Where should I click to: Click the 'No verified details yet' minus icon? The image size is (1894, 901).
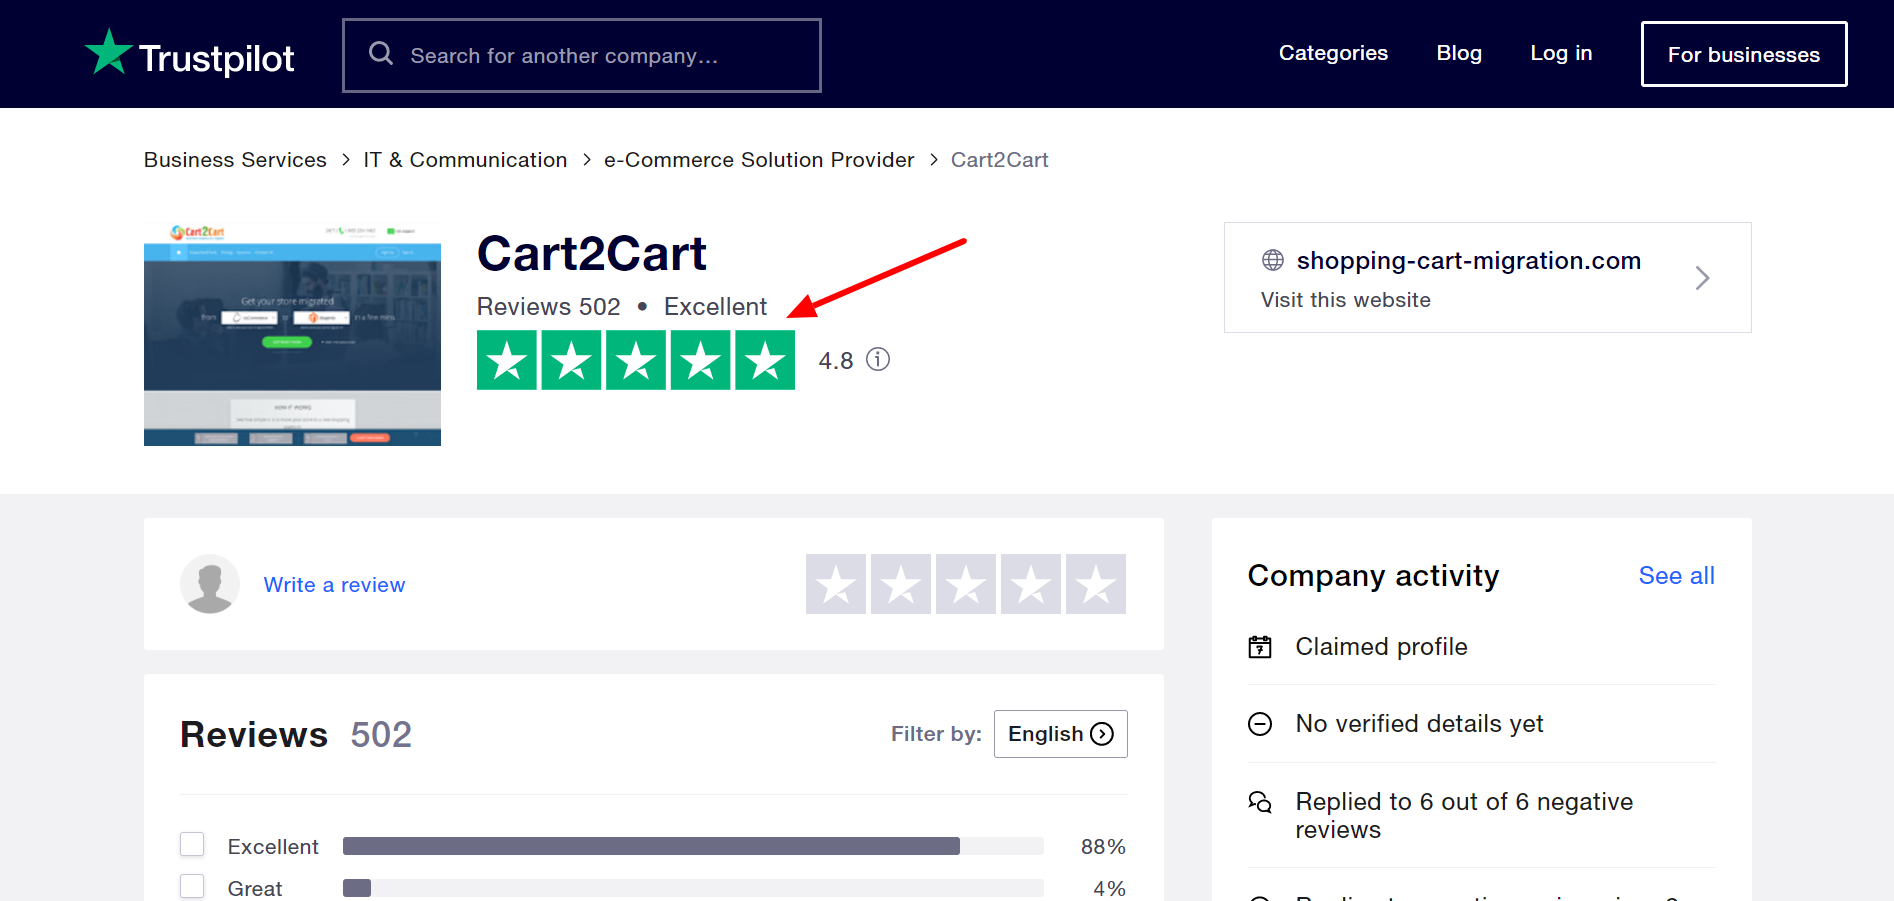[x=1261, y=723]
